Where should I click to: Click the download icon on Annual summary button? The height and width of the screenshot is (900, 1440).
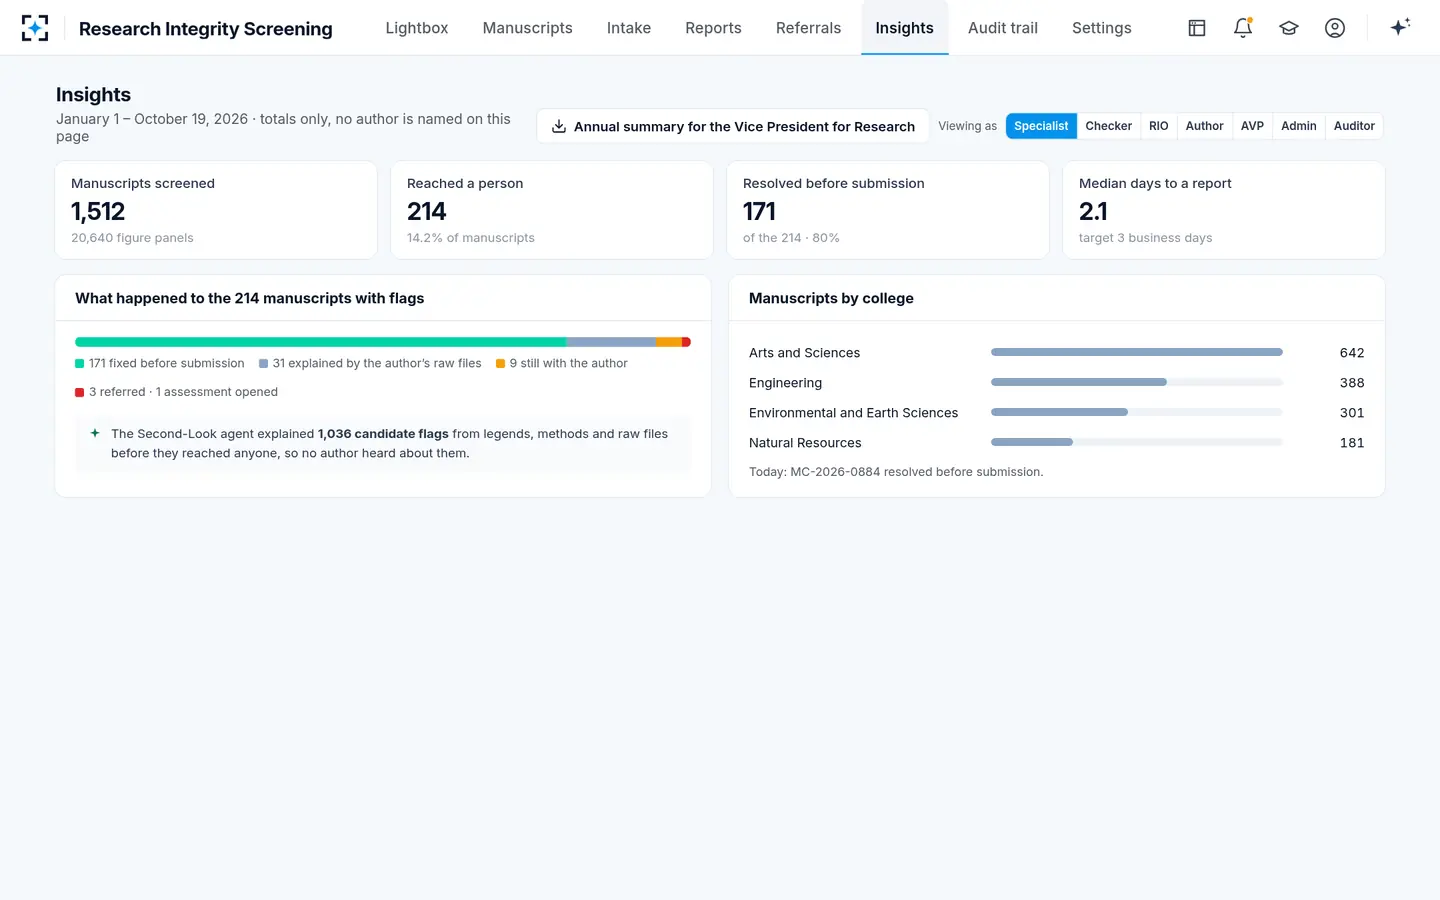(x=559, y=126)
